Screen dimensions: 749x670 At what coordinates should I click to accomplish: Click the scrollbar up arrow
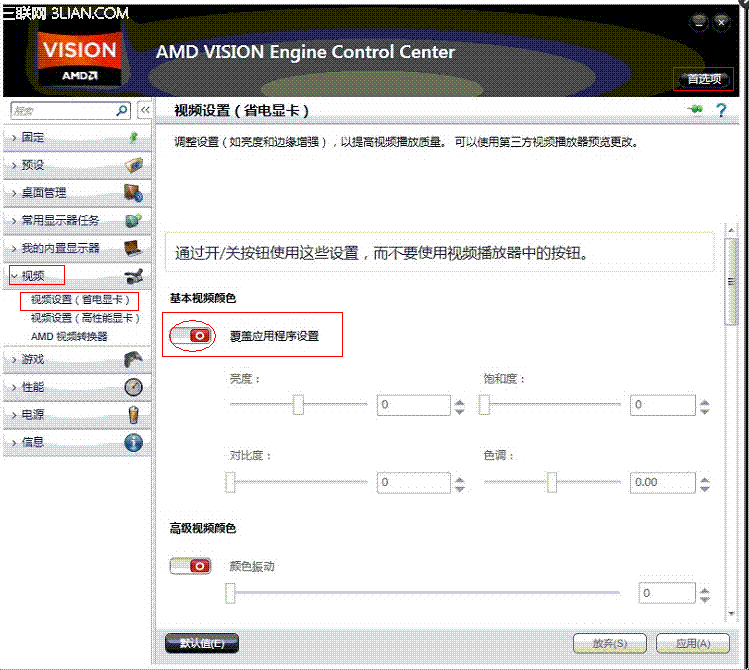tap(731, 230)
